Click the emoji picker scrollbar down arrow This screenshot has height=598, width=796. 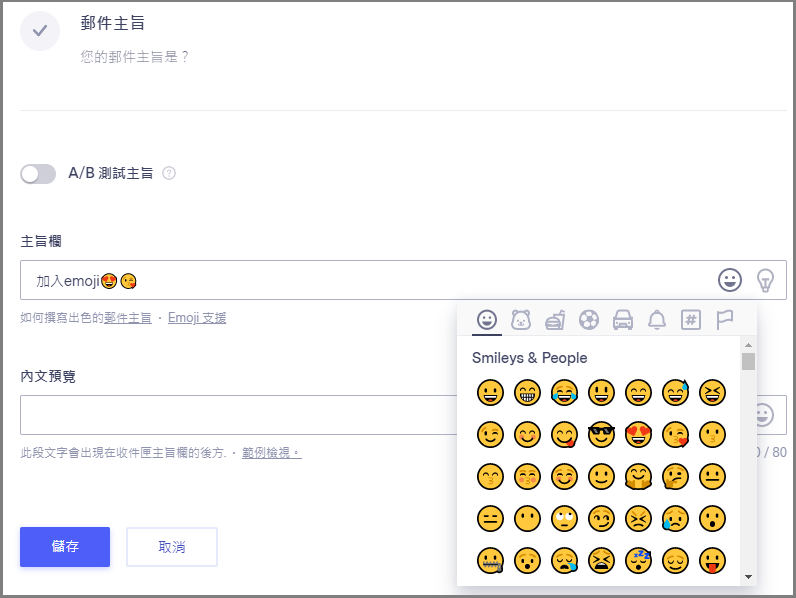point(748,577)
